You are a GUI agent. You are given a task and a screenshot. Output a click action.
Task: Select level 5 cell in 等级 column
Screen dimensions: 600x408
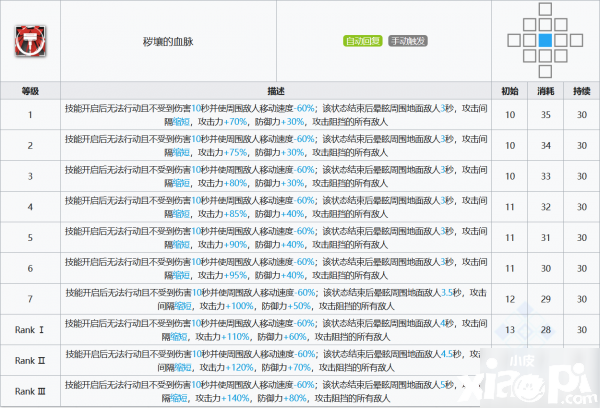pyautogui.click(x=30, y=237)
